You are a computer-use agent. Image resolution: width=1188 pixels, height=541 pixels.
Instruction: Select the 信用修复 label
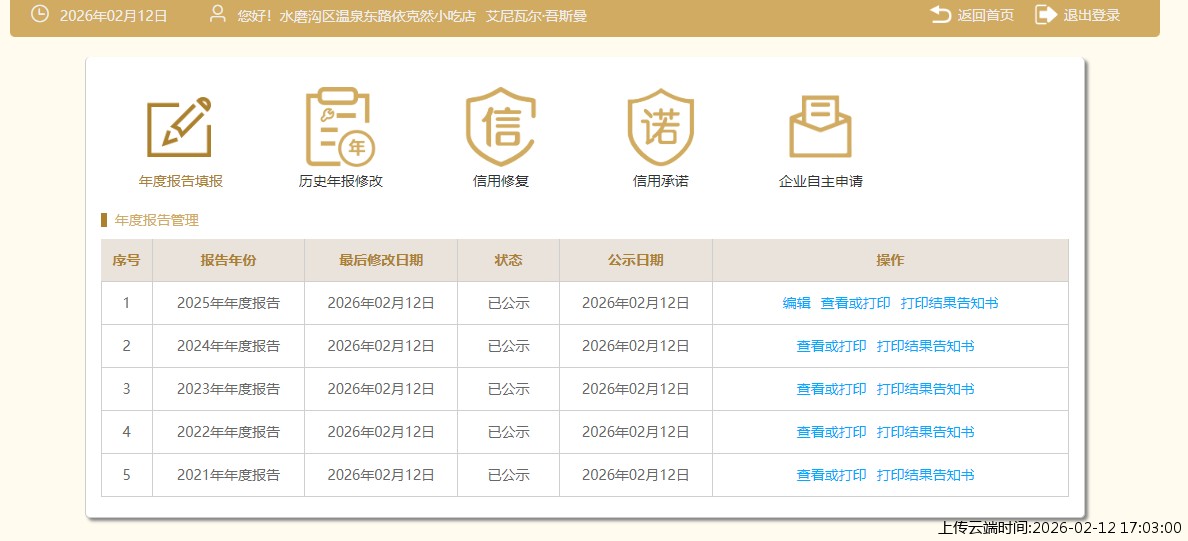[501, 182]
